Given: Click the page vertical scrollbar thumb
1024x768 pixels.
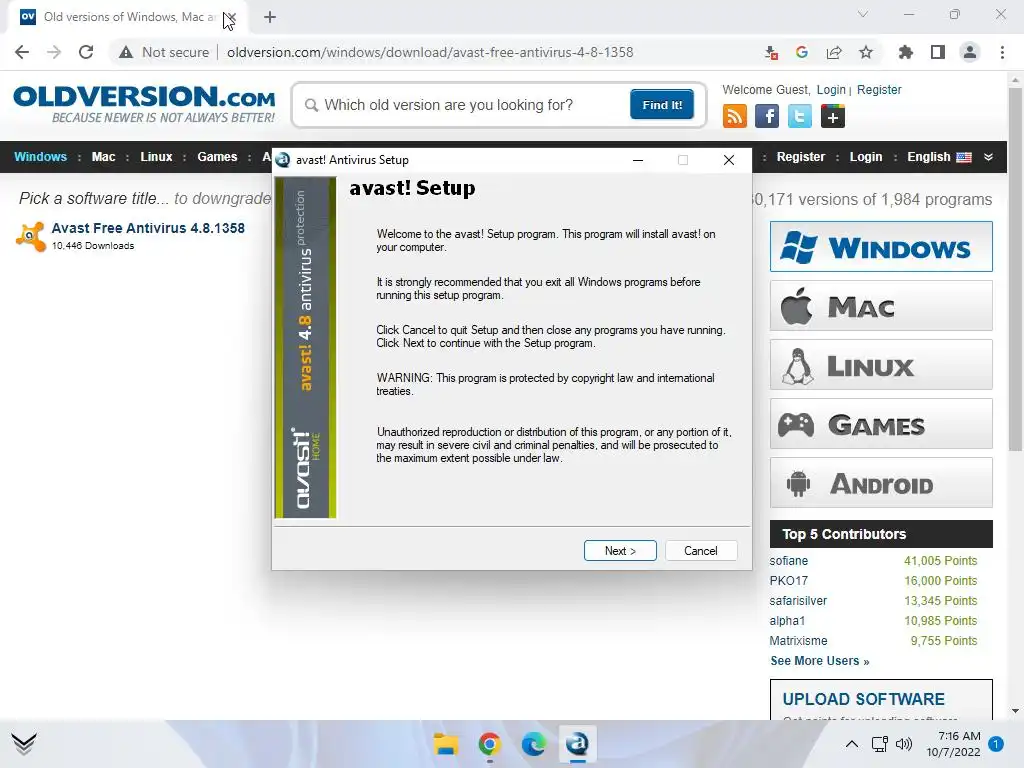Looking at the screenshot, I should point(1015,268).
